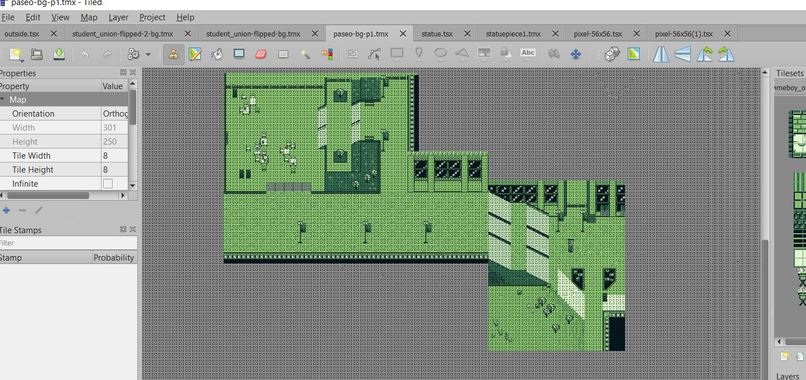Open the View menu
Image resolution: width=806 pixels, height=380 pixels.
pyautogui.click(x=60, y=17)
